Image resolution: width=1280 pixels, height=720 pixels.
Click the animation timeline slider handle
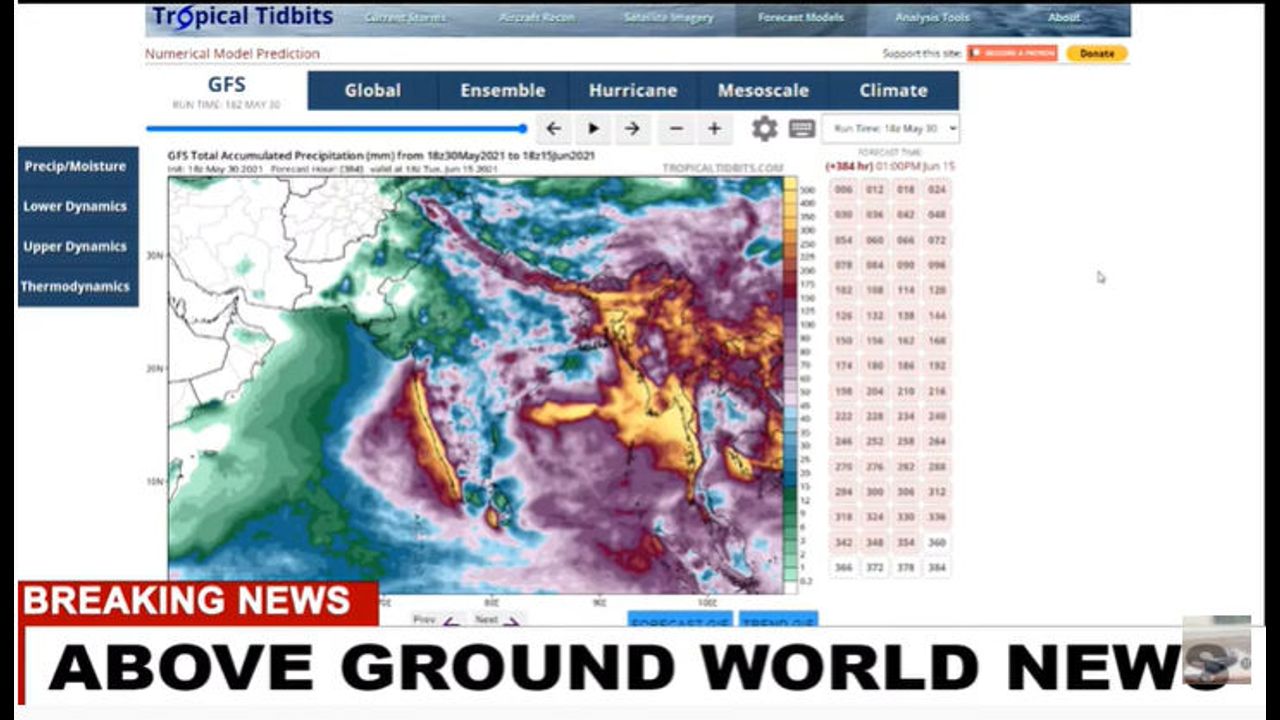coord(522,128)
